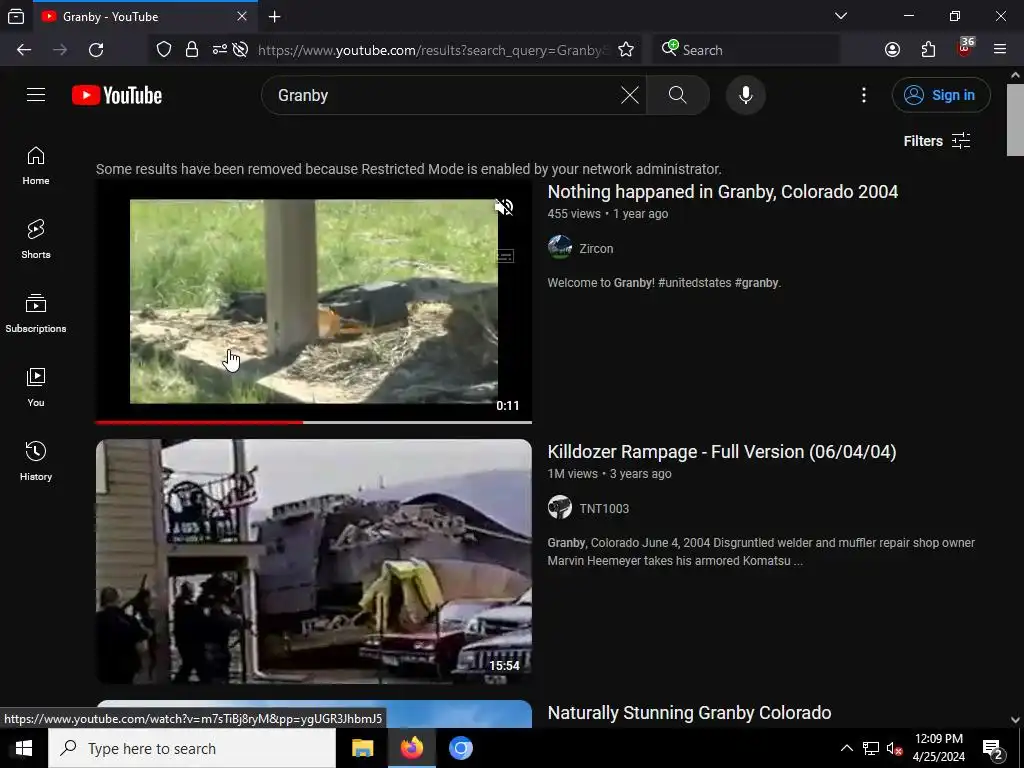
Task: Focus the Firefox URL address field
Action: (x=432, y=50)
